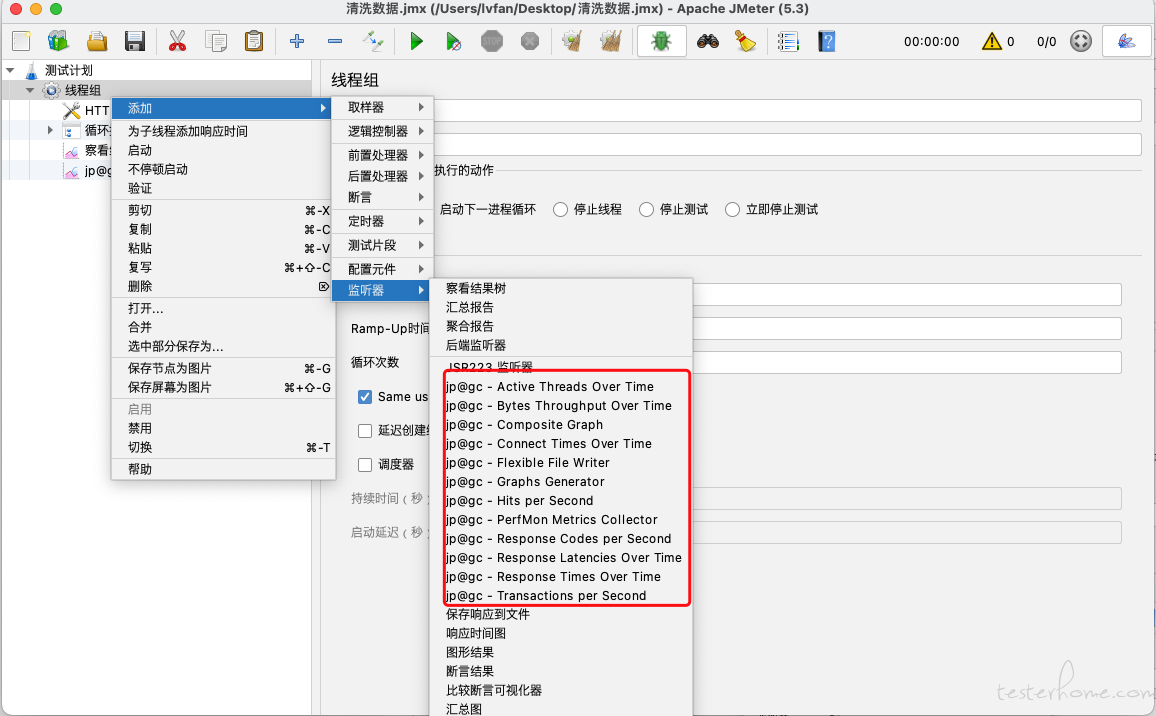Add jp@gc - Transactions per Second
This screenshot has height=716, width=1156.
tap(562, 596)
